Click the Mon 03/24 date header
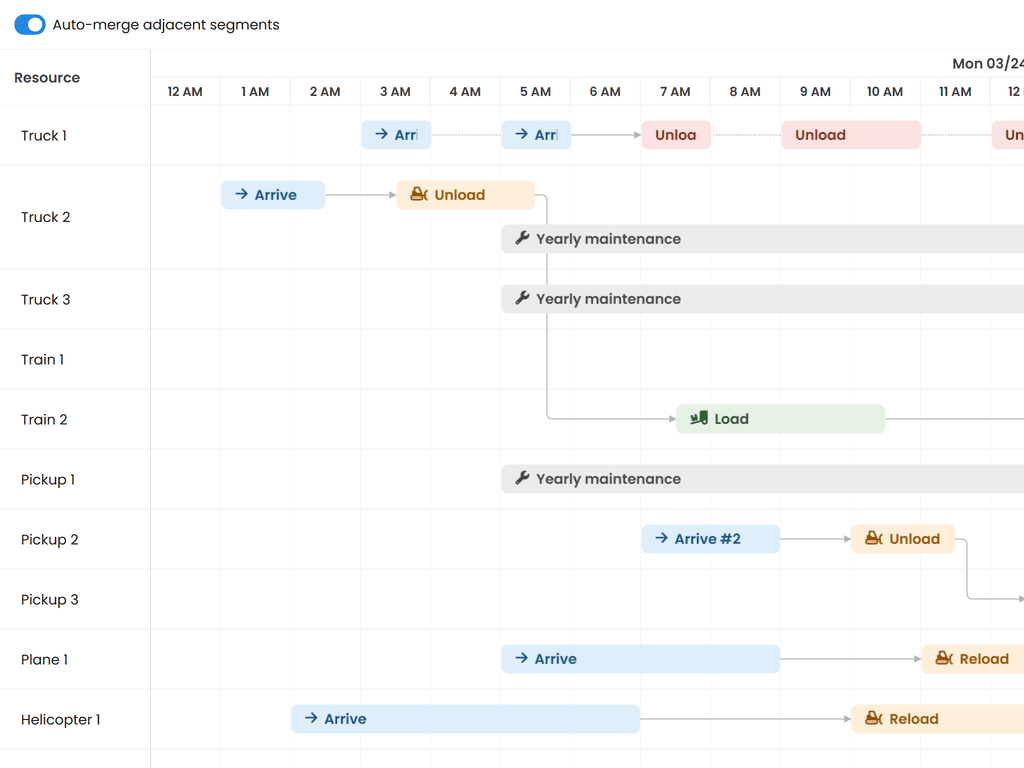1024x768 pixels. [987, 64]
